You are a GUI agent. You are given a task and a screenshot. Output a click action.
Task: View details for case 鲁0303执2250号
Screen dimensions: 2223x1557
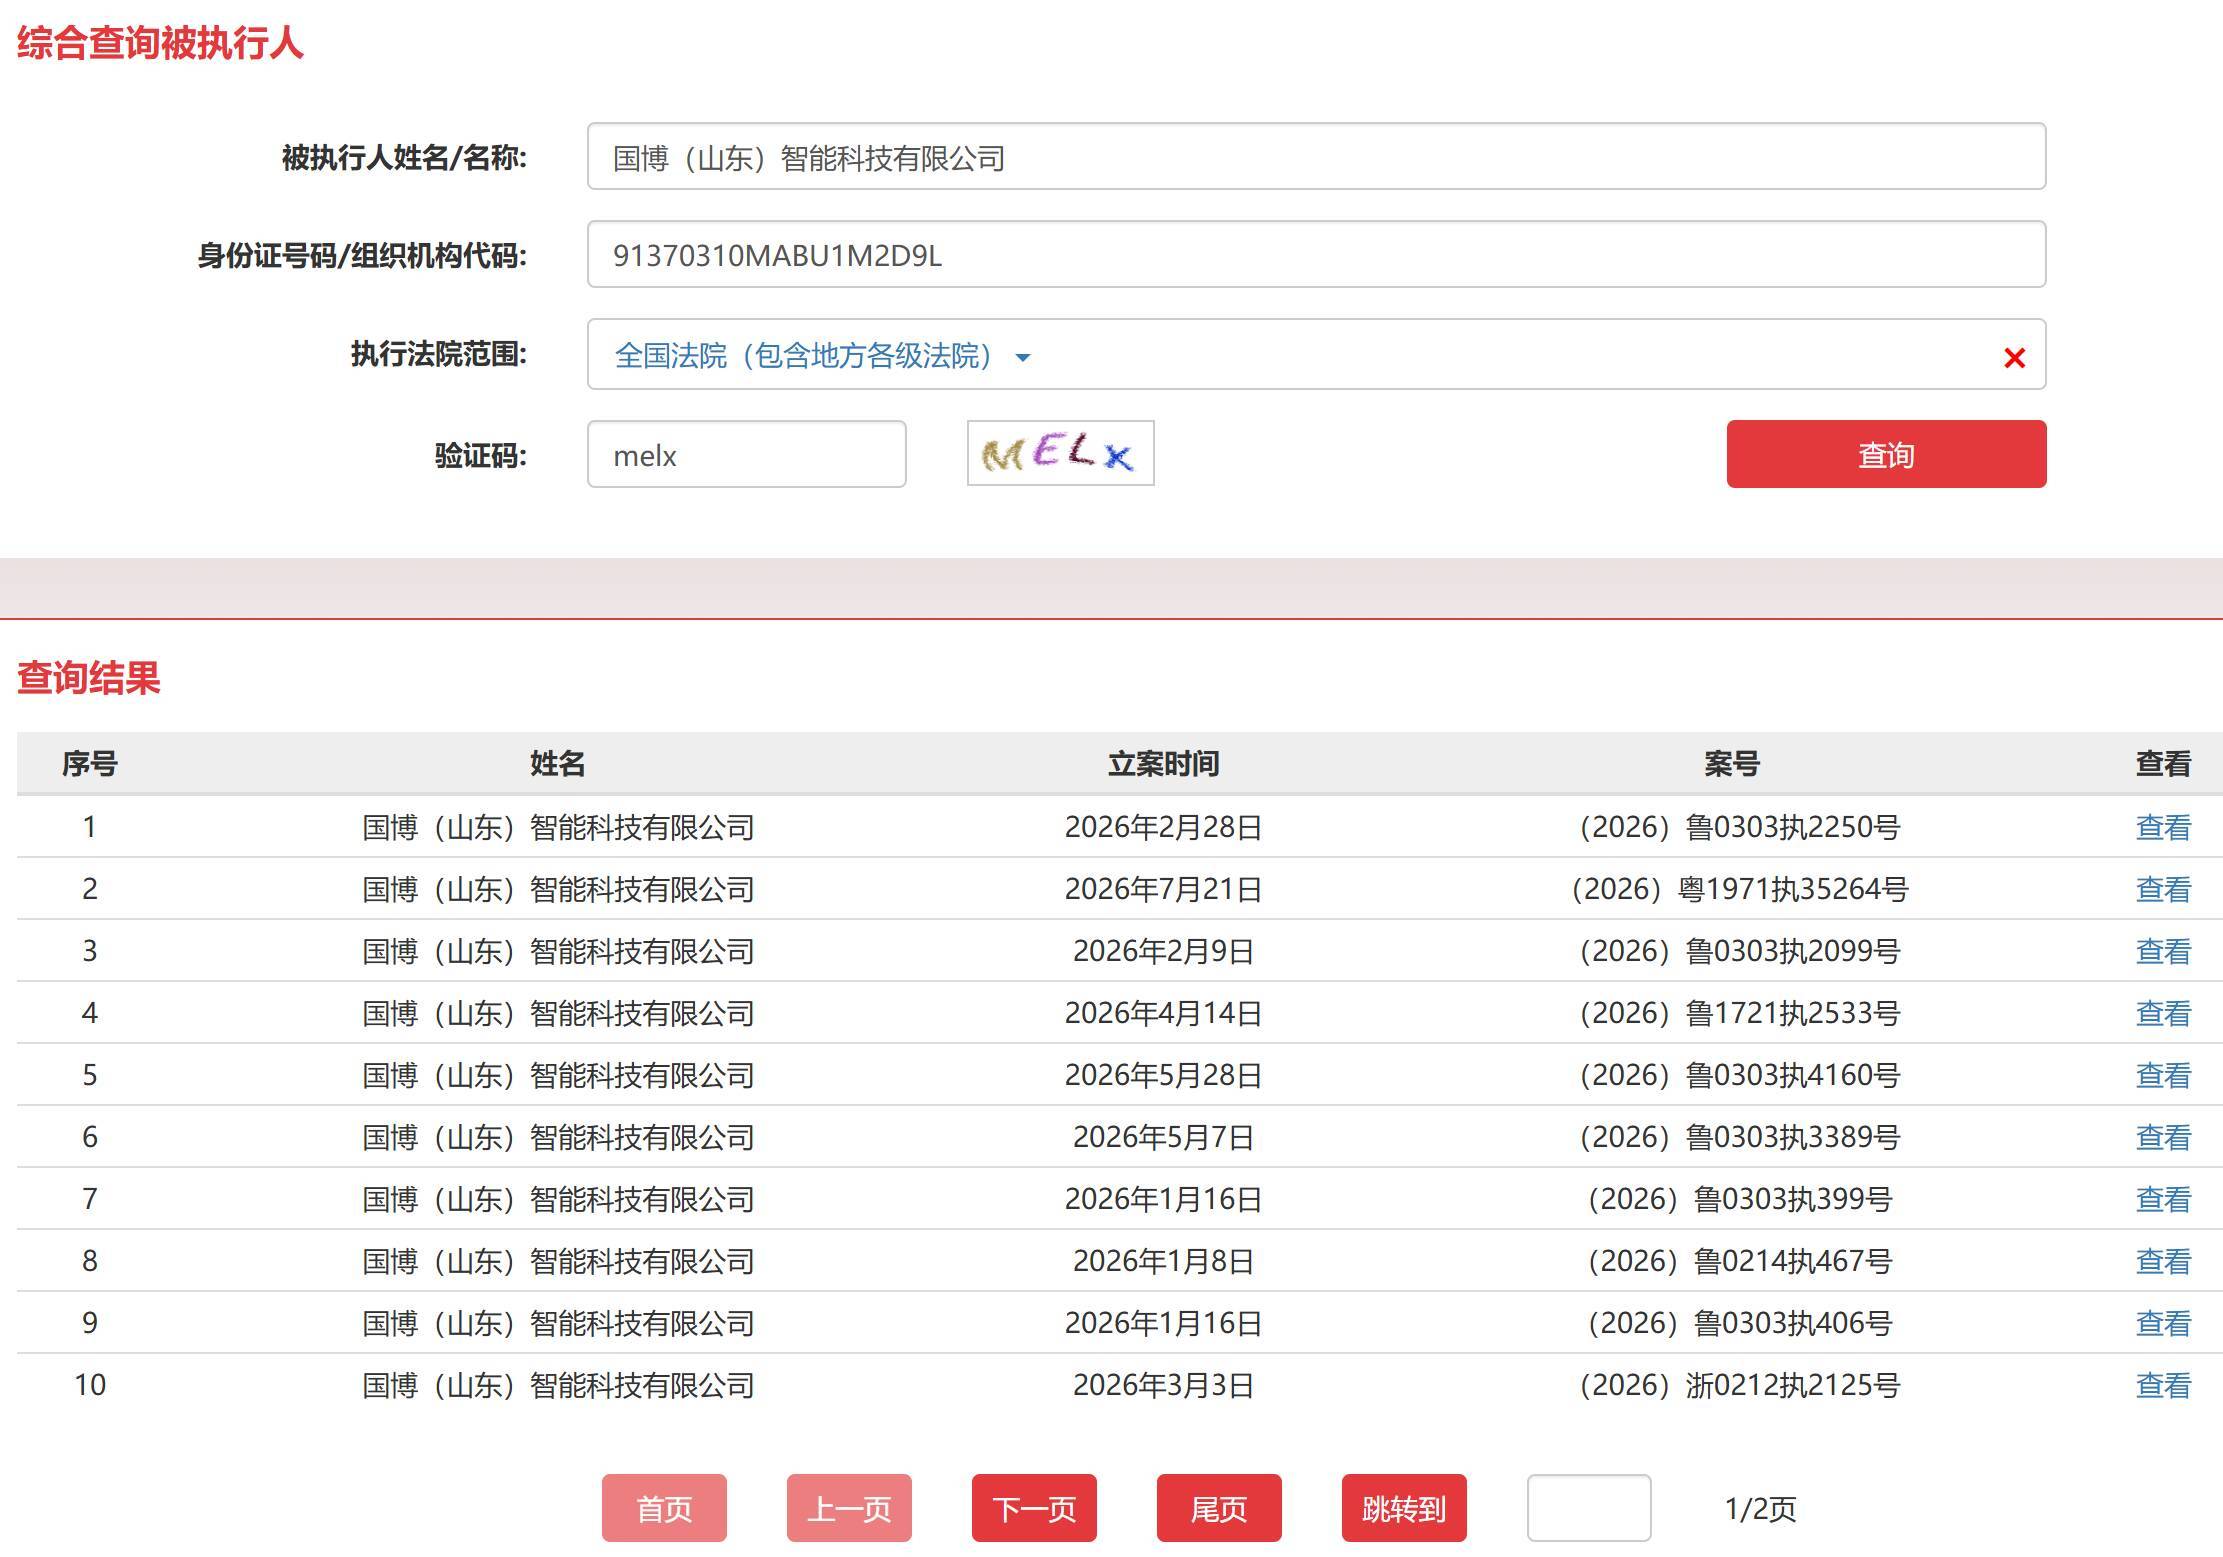(2163, 827)
